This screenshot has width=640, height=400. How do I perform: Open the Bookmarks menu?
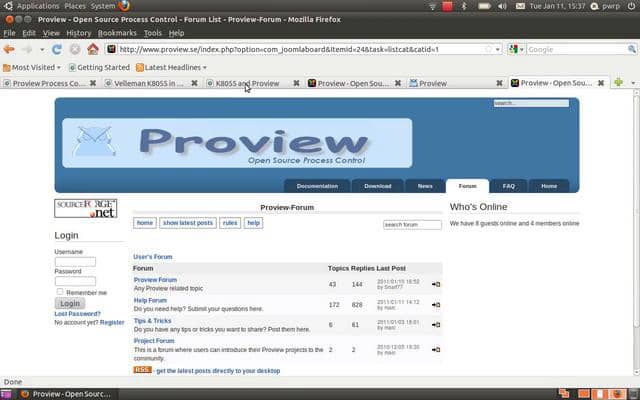[117, 33]
